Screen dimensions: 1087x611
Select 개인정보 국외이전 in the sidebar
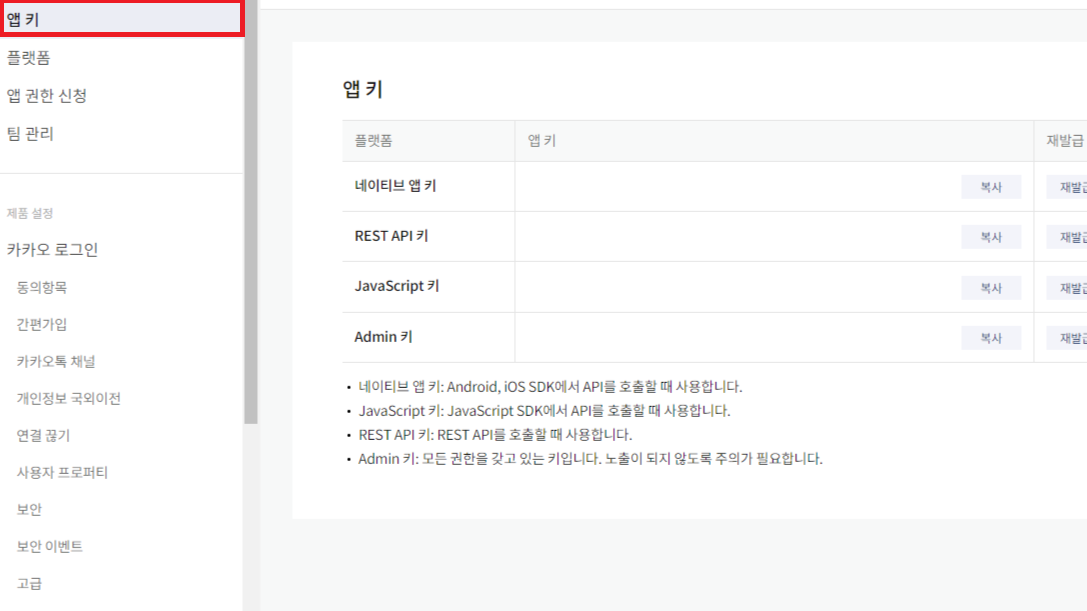[69, 398]
